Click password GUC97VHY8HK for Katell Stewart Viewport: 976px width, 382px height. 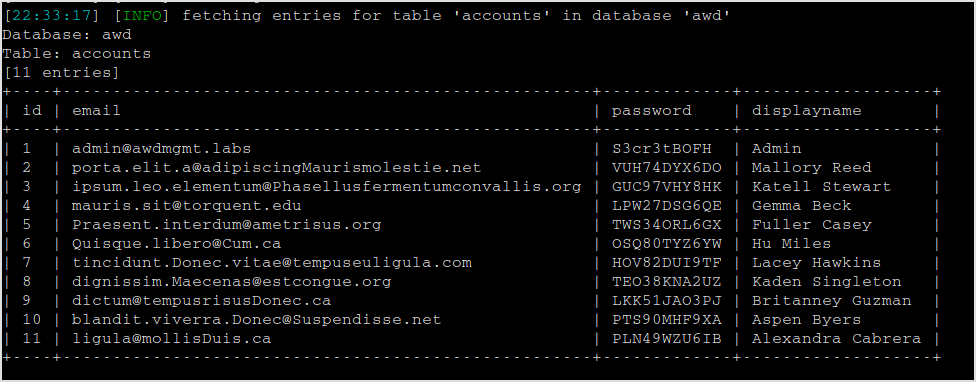point(667,187)
